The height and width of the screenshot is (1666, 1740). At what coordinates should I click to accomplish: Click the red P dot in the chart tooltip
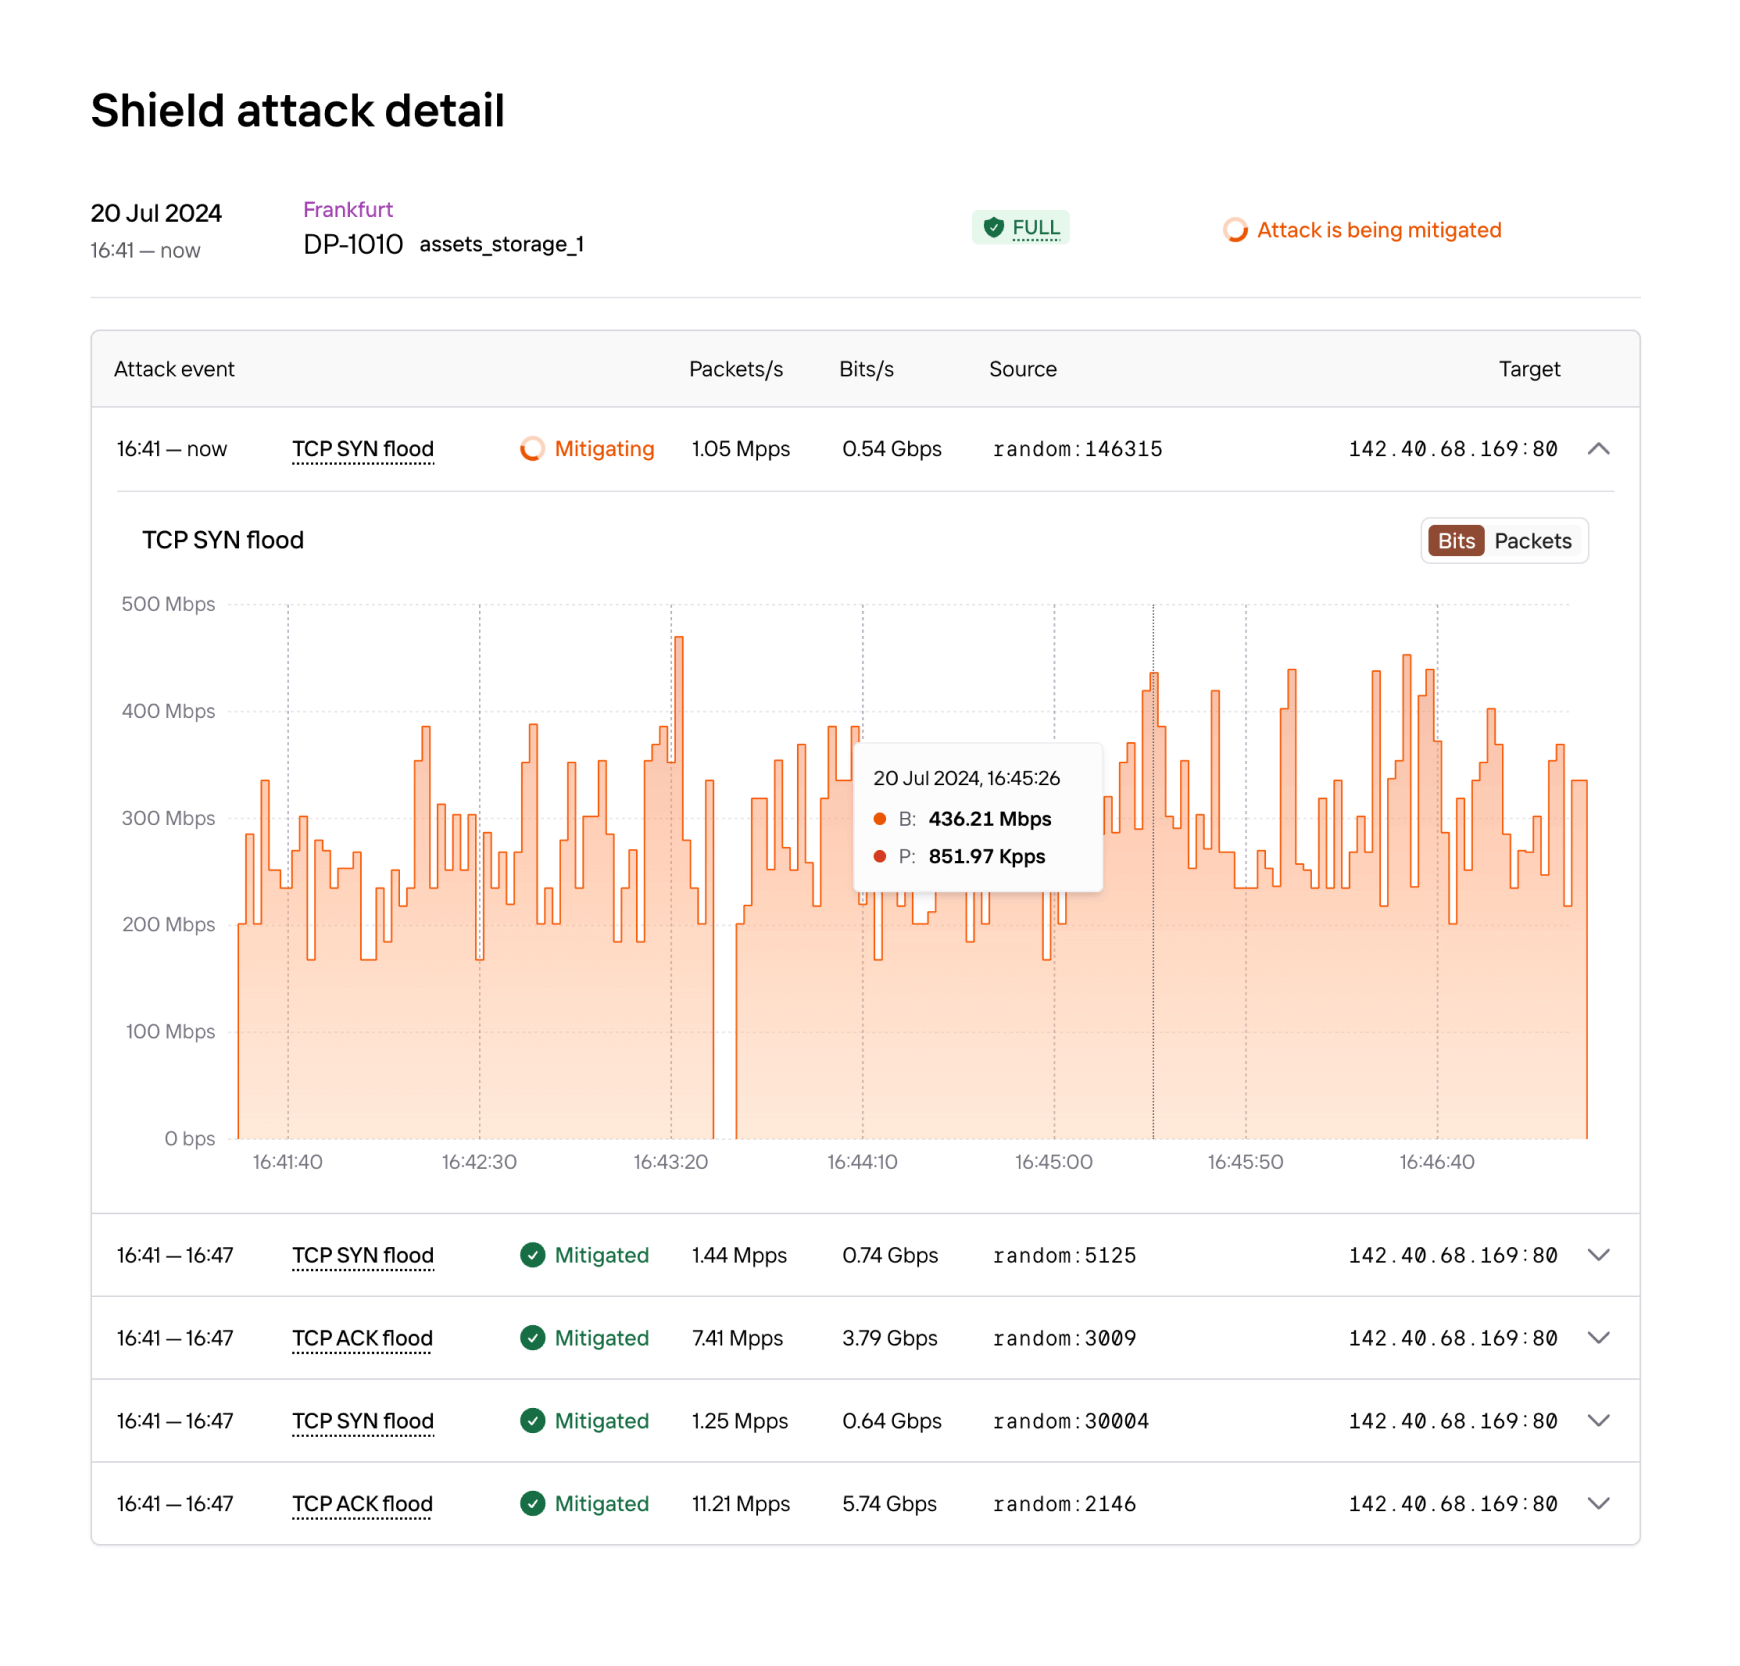880,856
